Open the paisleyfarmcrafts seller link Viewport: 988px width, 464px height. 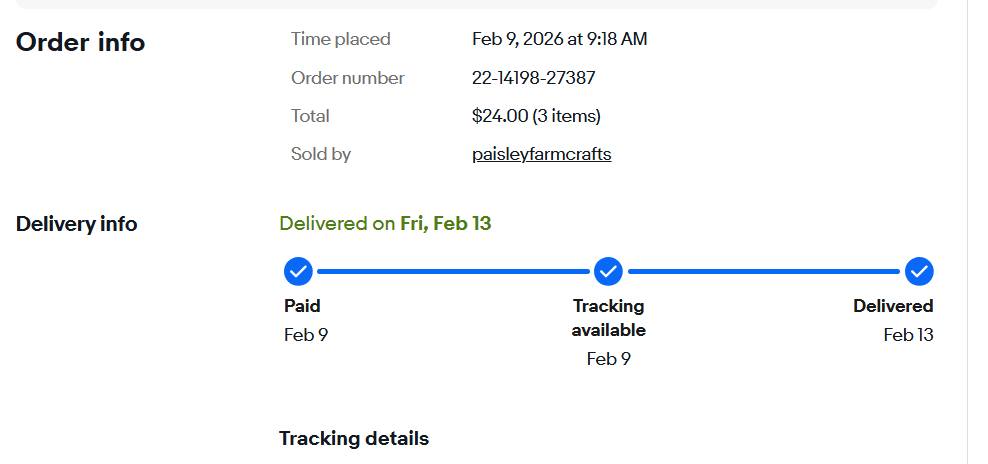(x=541, y=154)
